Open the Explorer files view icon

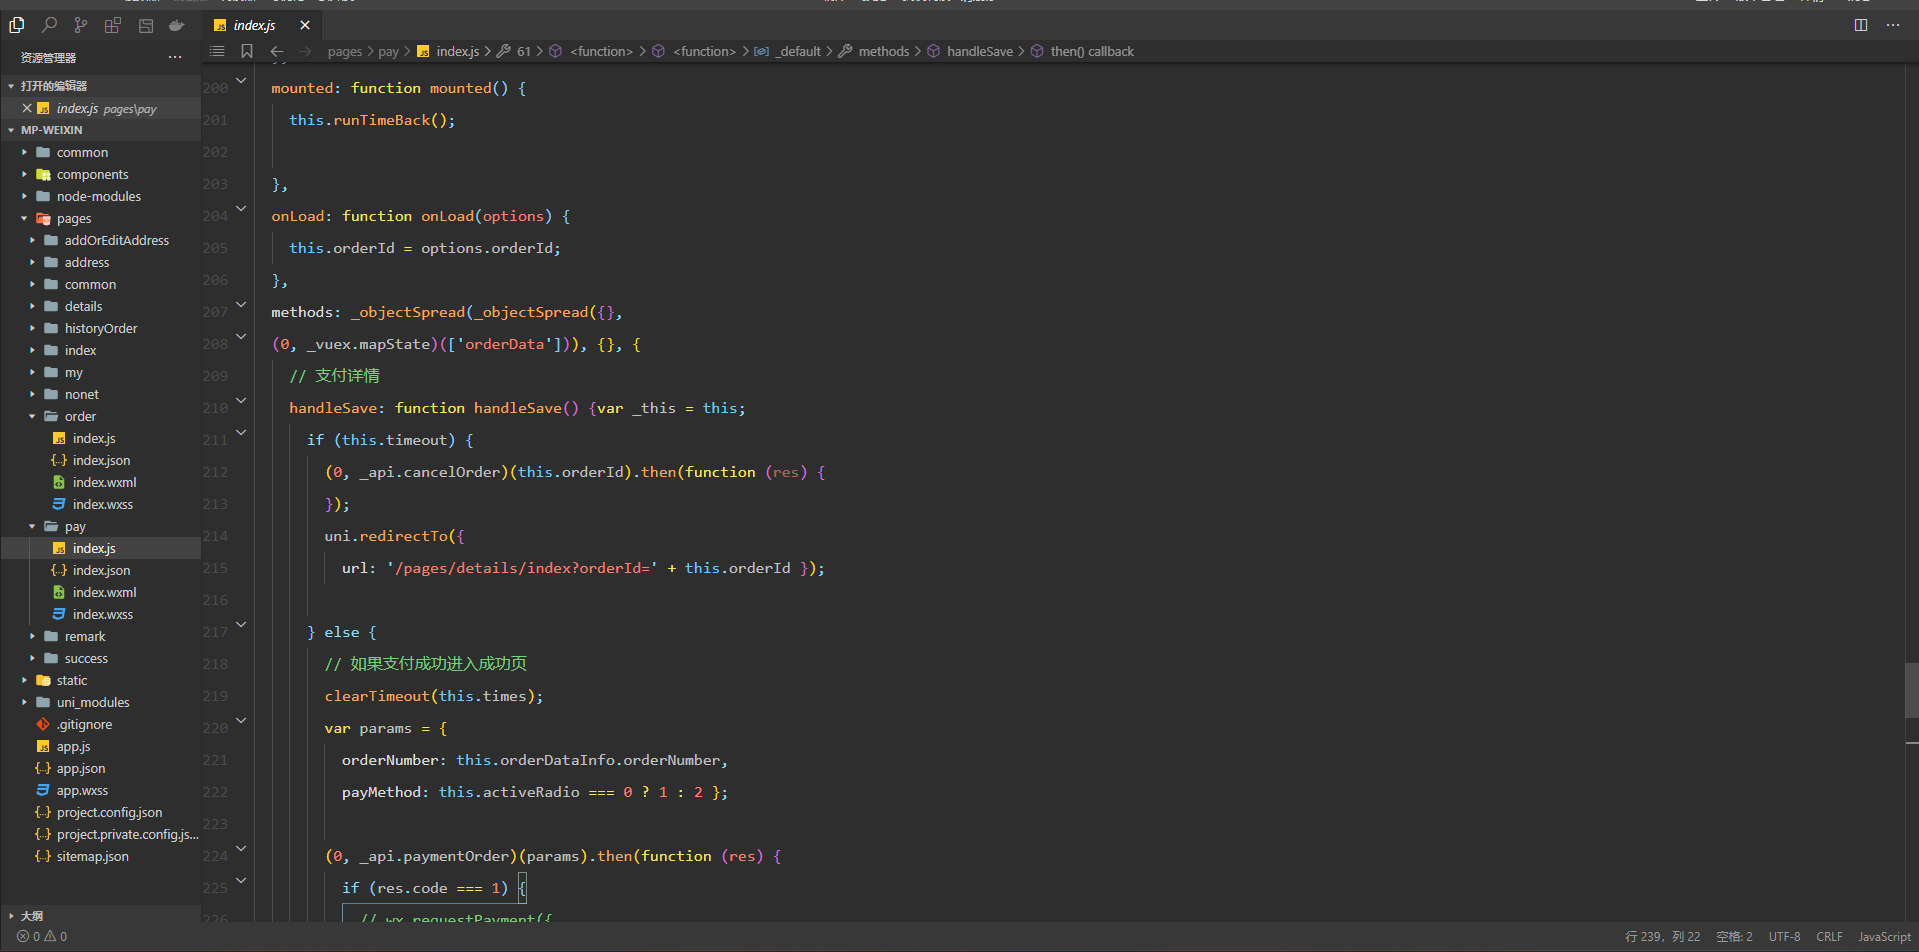17,25
